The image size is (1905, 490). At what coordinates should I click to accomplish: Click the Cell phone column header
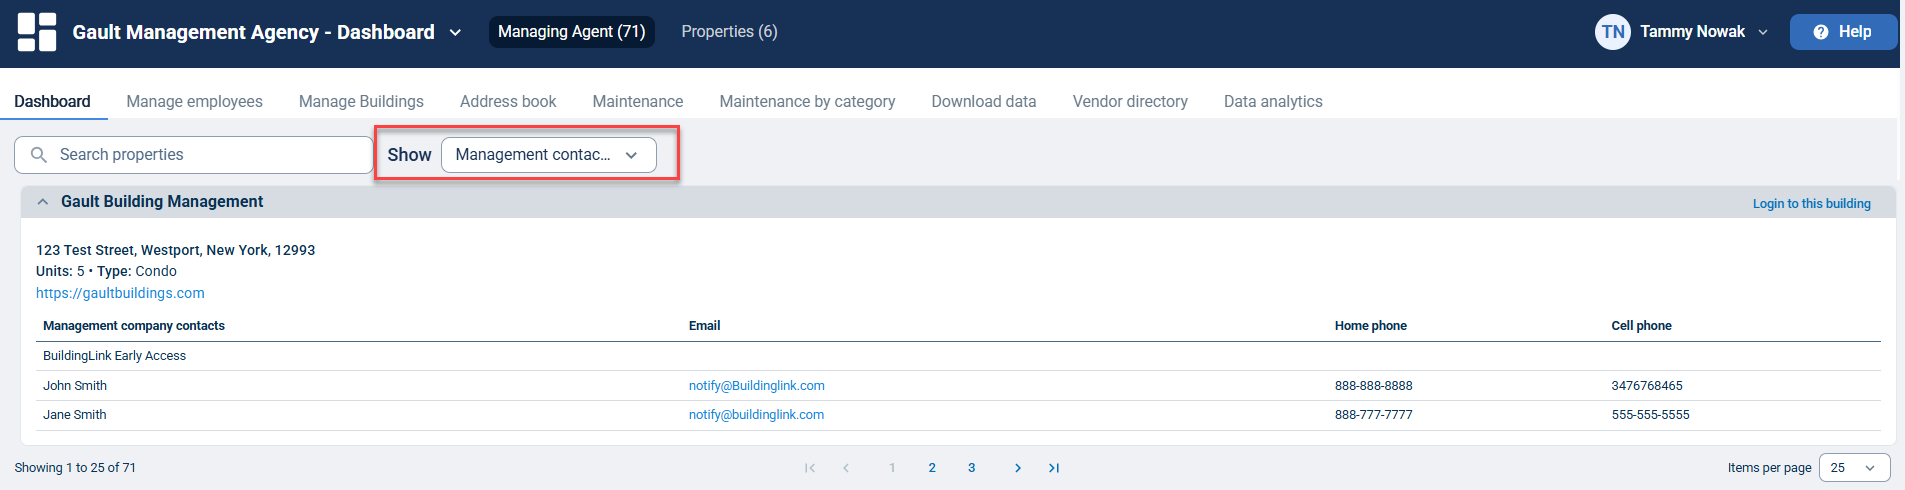point(1641,325)
